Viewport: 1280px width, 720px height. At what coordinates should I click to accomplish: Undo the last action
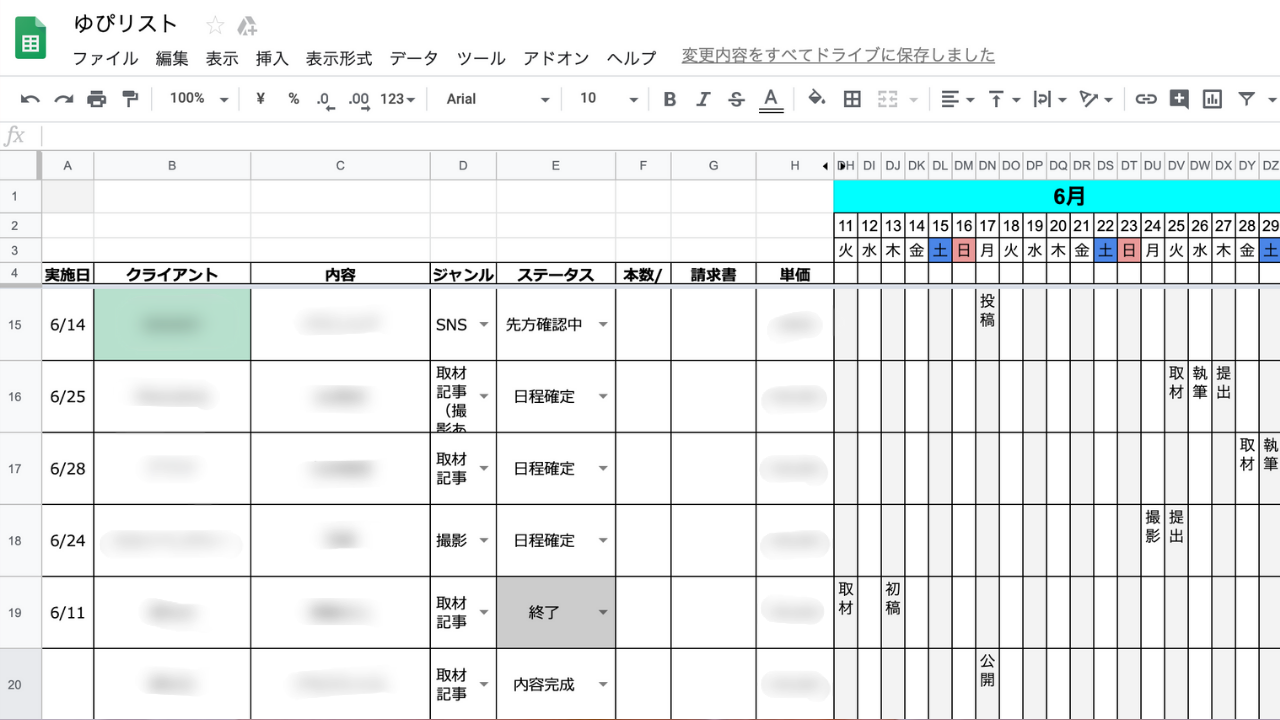[30, 99]
